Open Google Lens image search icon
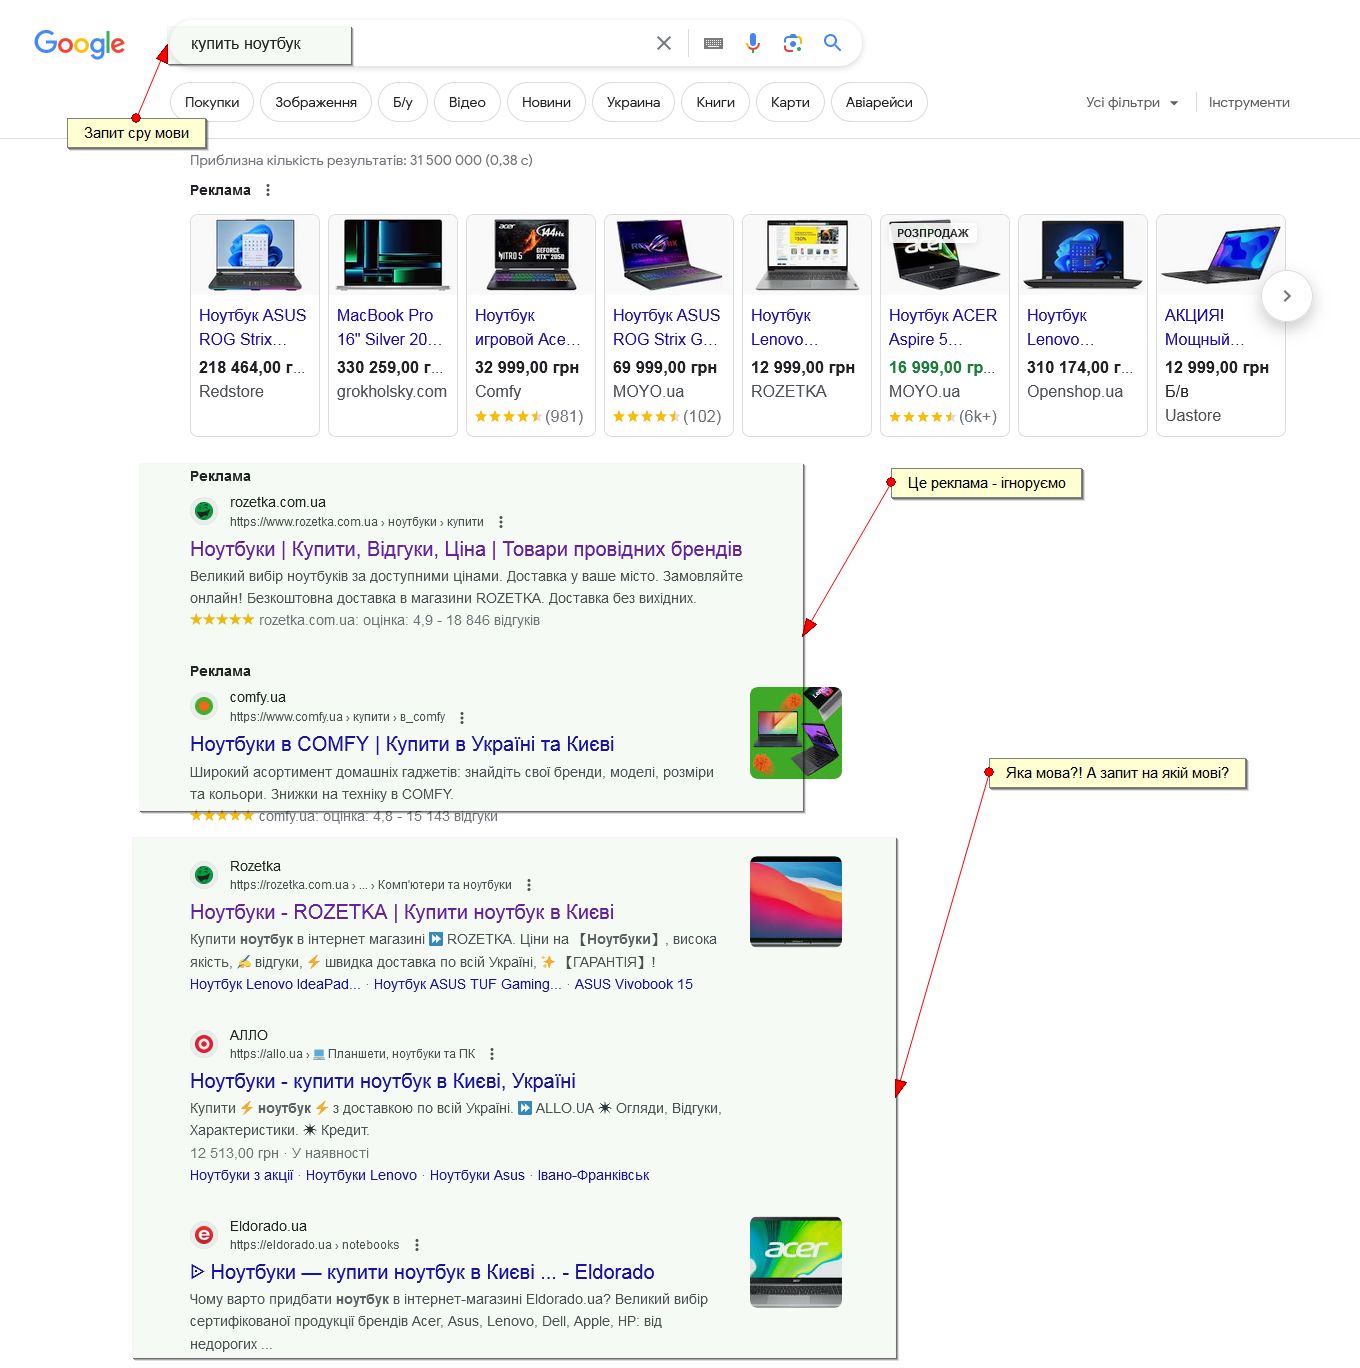Screen dimensions: 1360x1368 [793, 43]
